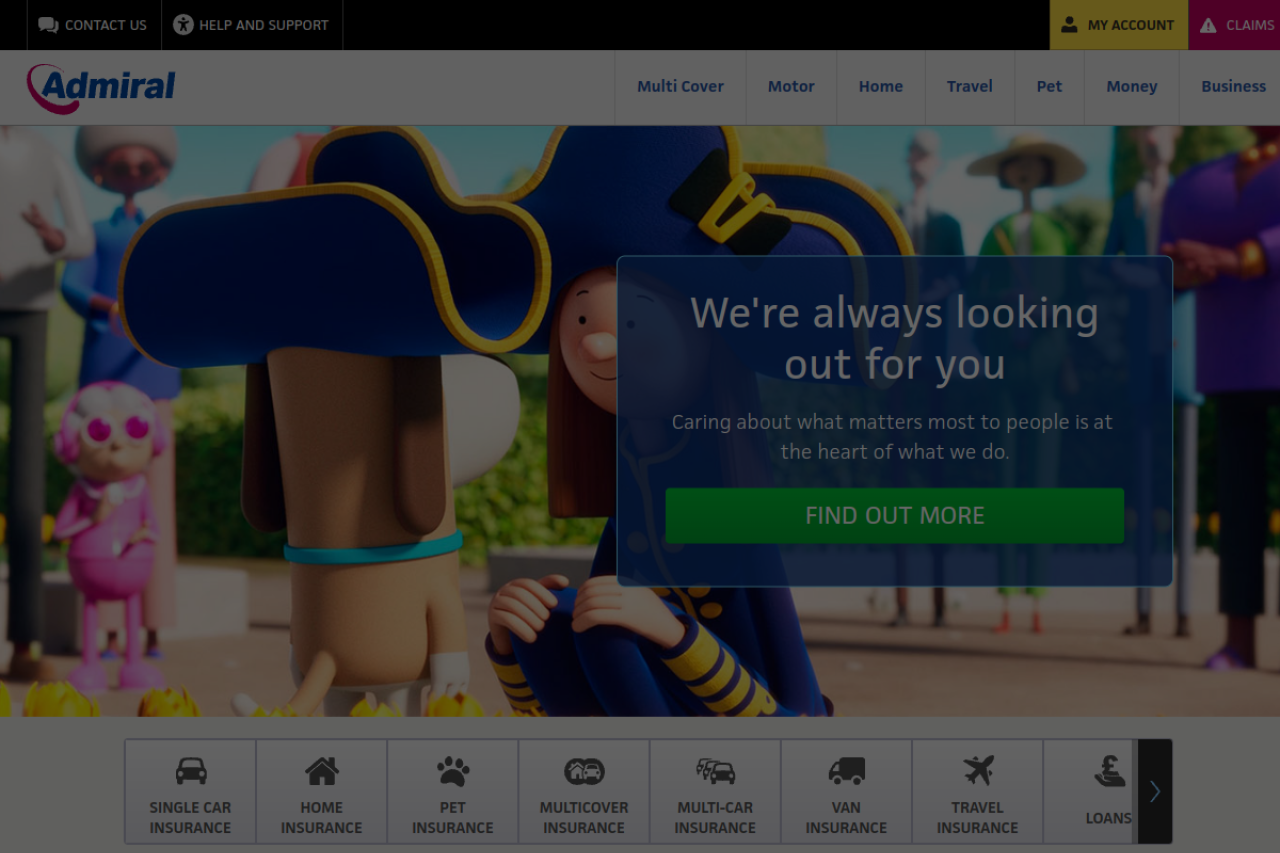Click the Single Car Insurance label
Viewport: 1280px width, 853px height.
(x=190, y=817)
